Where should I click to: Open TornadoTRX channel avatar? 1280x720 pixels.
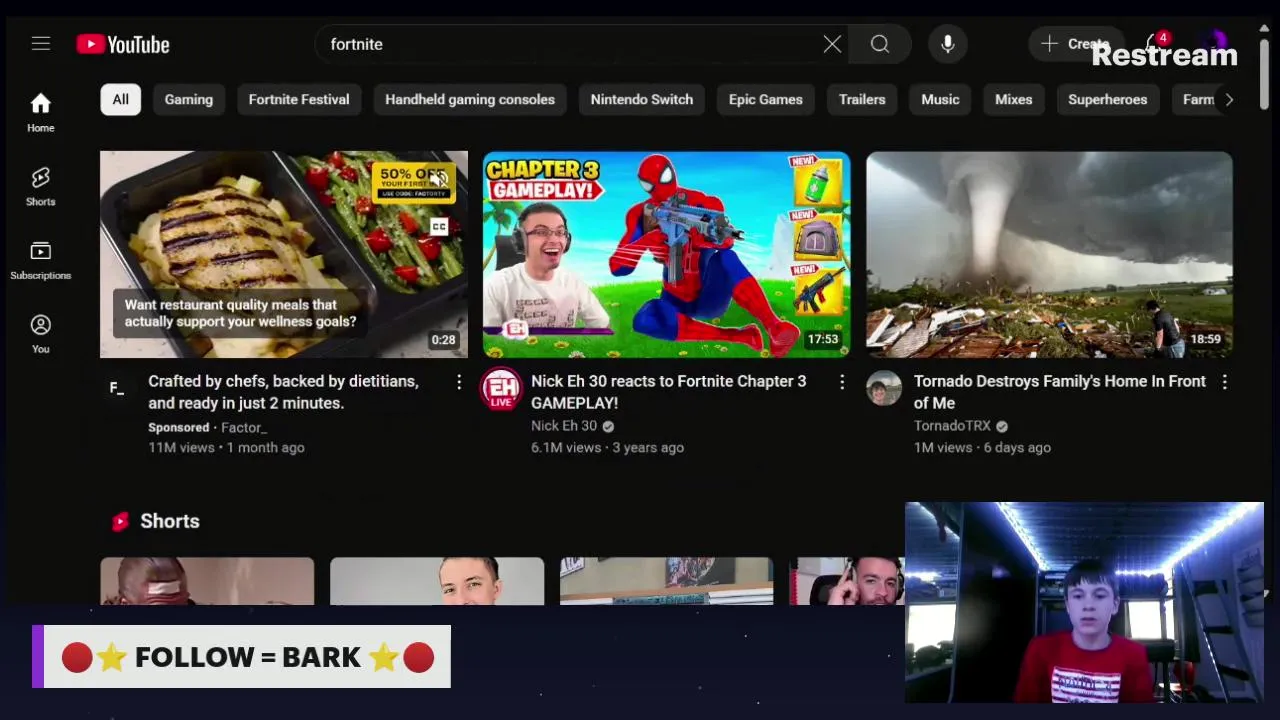[x=884, y=388]
